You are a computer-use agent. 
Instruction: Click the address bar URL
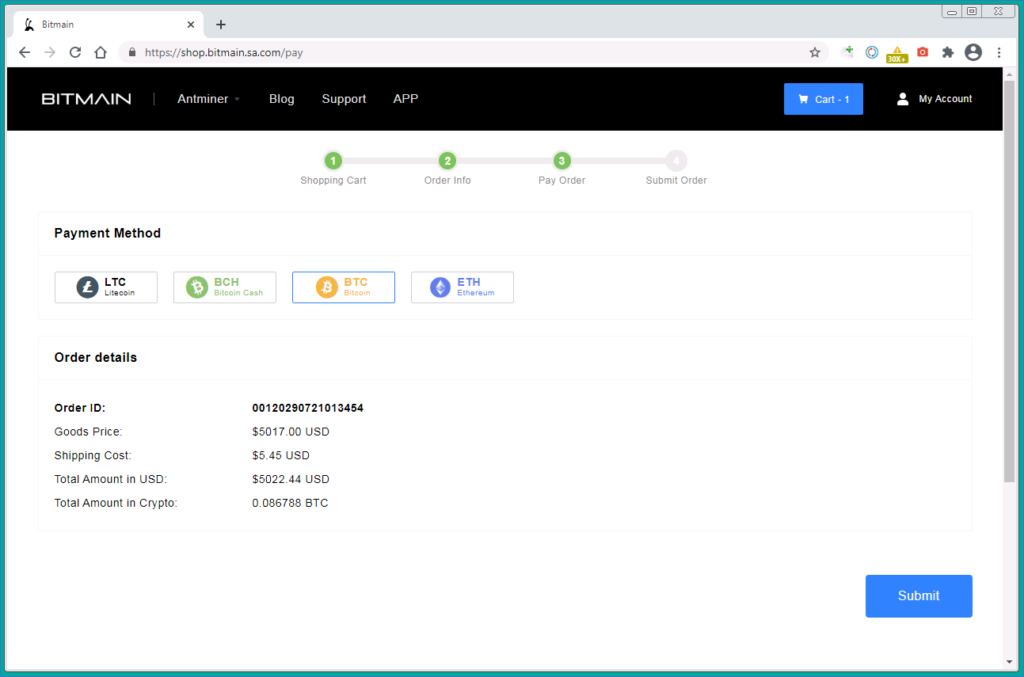coord(224,52)
